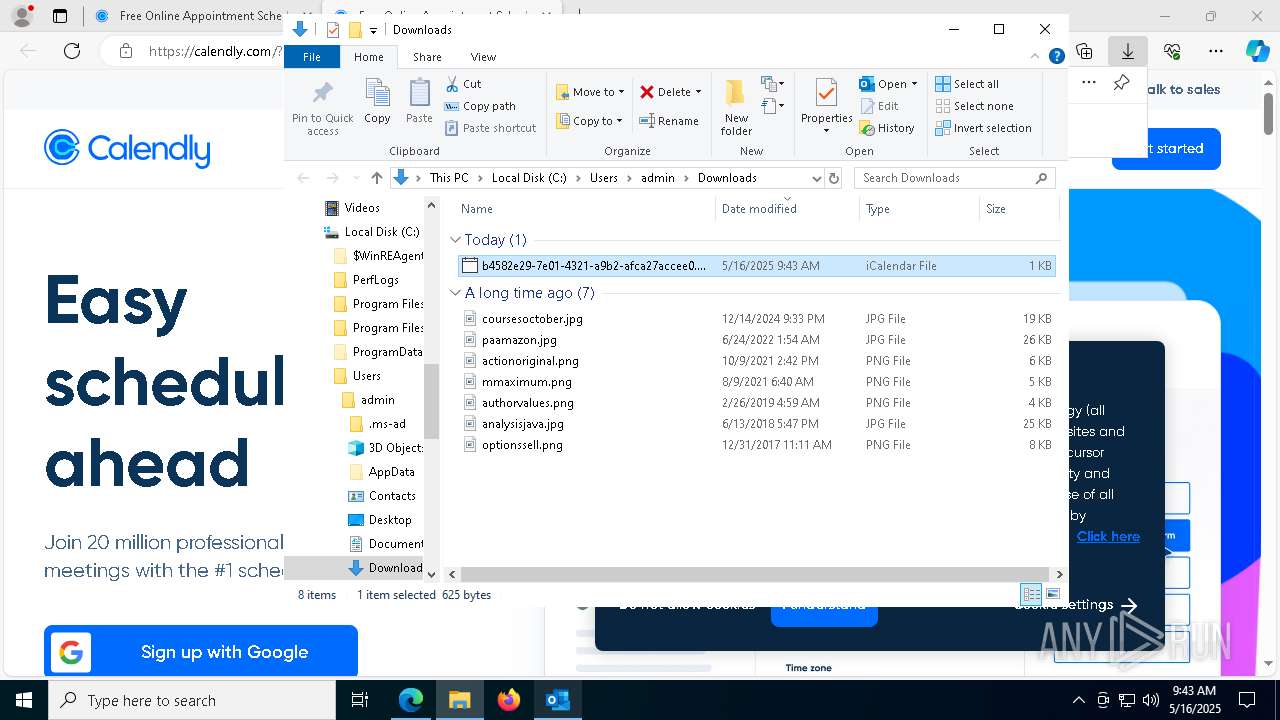Viewport: 1280px width, 720px height.
Task: Refresh the Downloads folder view
Action: point(835,178)
